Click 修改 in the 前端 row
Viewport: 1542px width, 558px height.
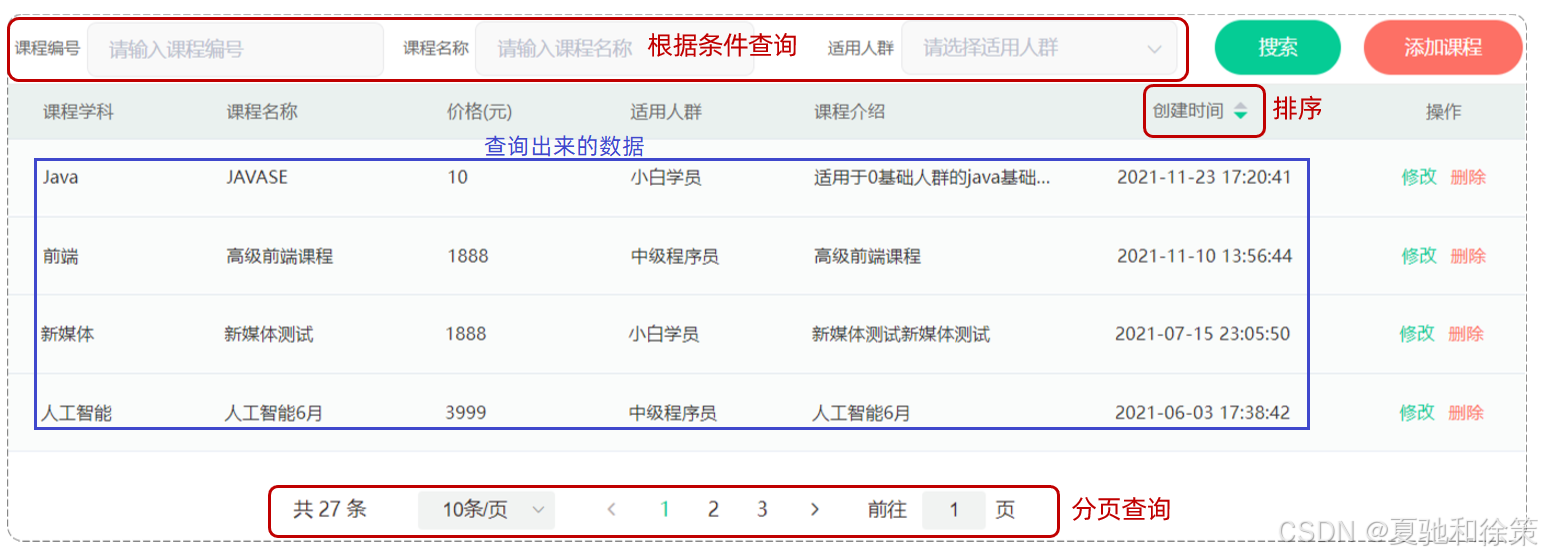point(1418,256)
